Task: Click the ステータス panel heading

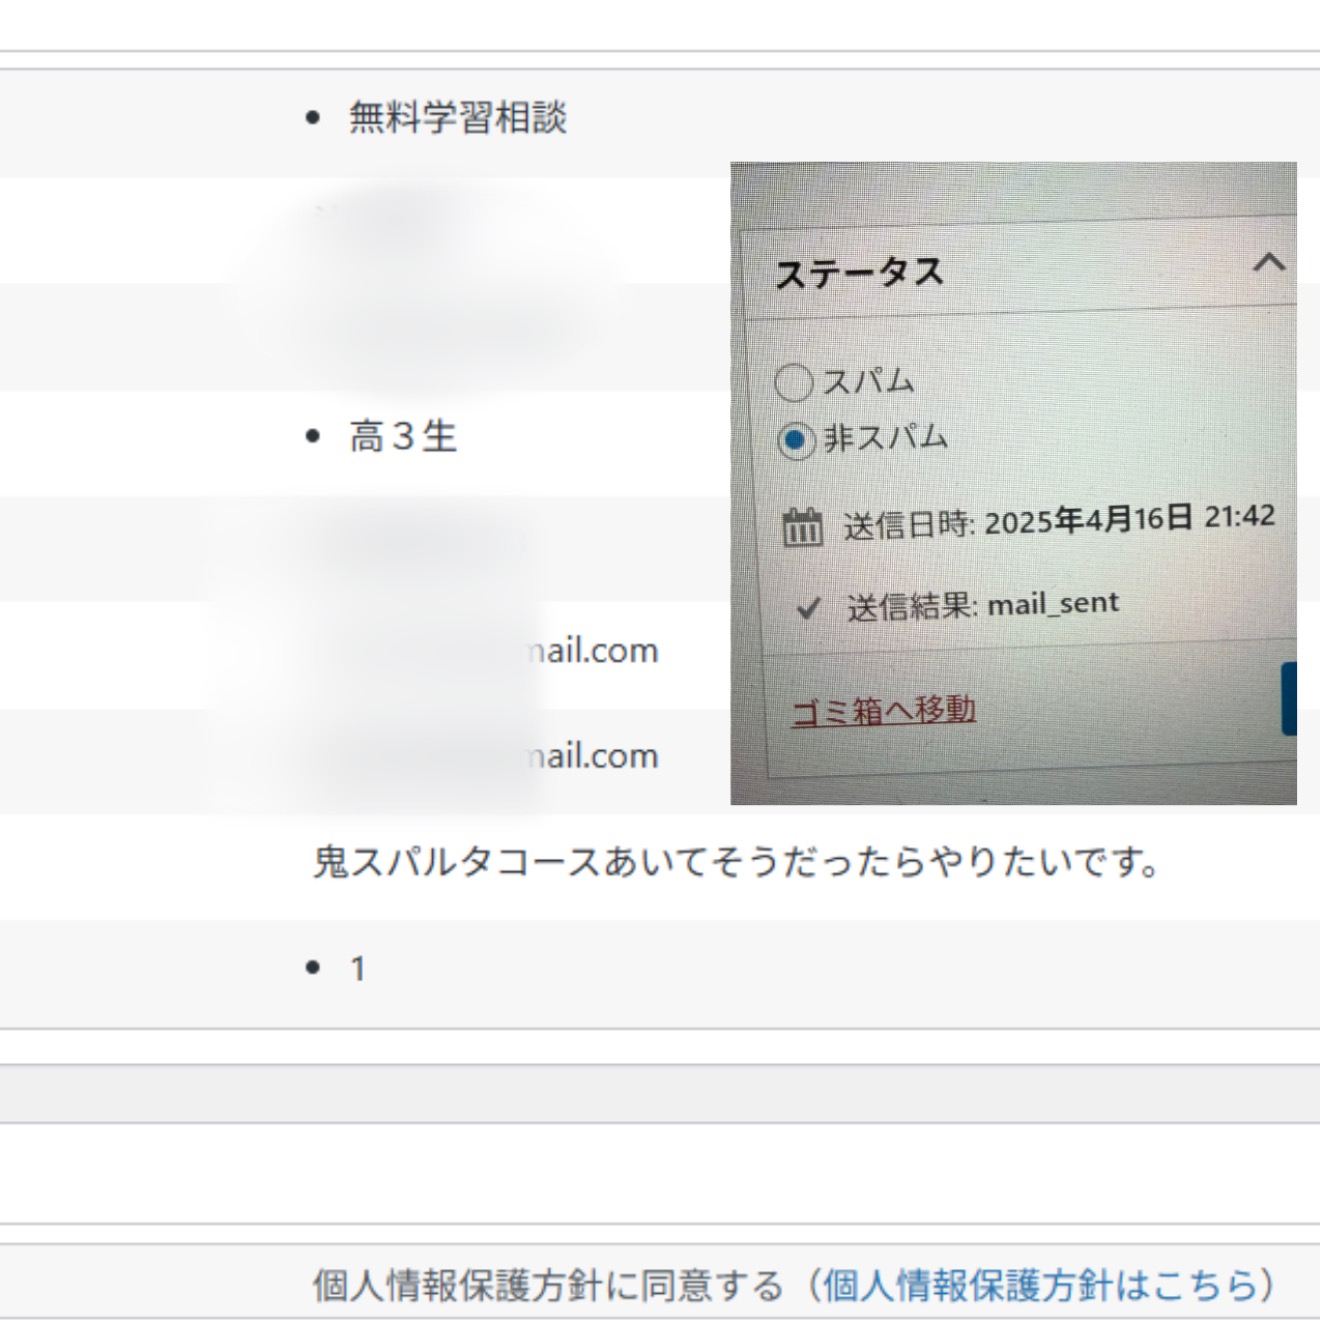Action: (x=860, y=273)
